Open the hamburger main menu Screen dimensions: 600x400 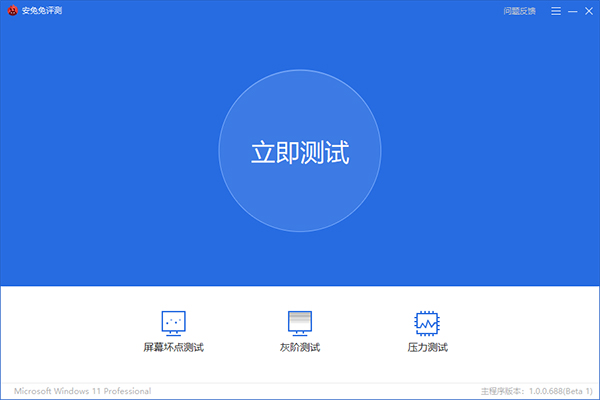[x=556, y=11]
